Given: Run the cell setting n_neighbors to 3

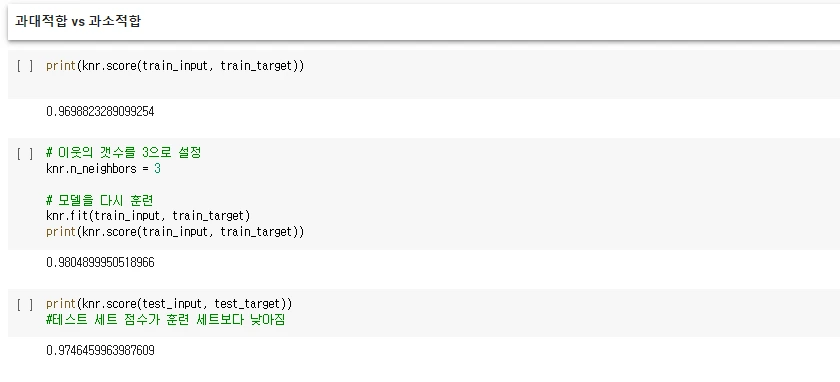Looking at the screenshot, I should (x=25, y=154).
